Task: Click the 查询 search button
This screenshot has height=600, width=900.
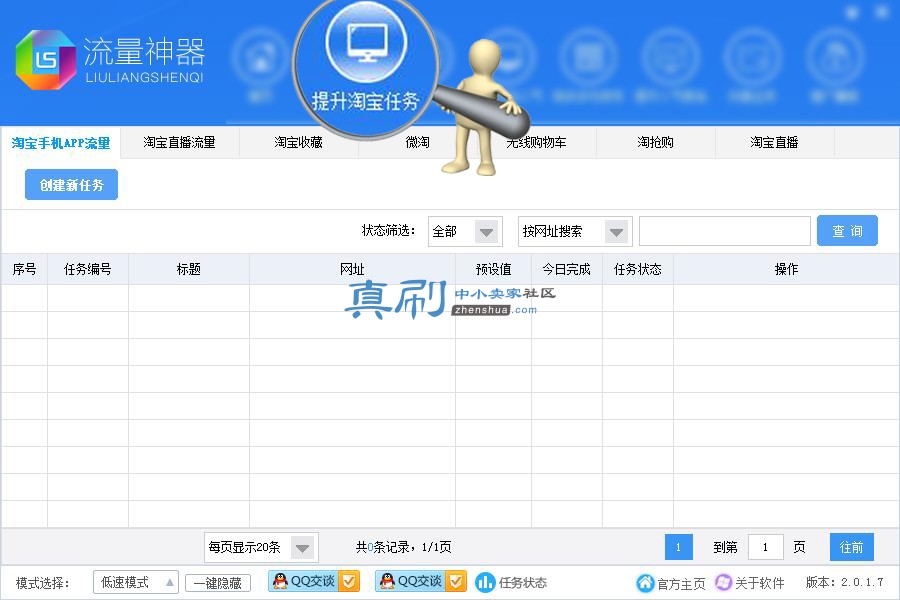Action: (x=847, y=231)
